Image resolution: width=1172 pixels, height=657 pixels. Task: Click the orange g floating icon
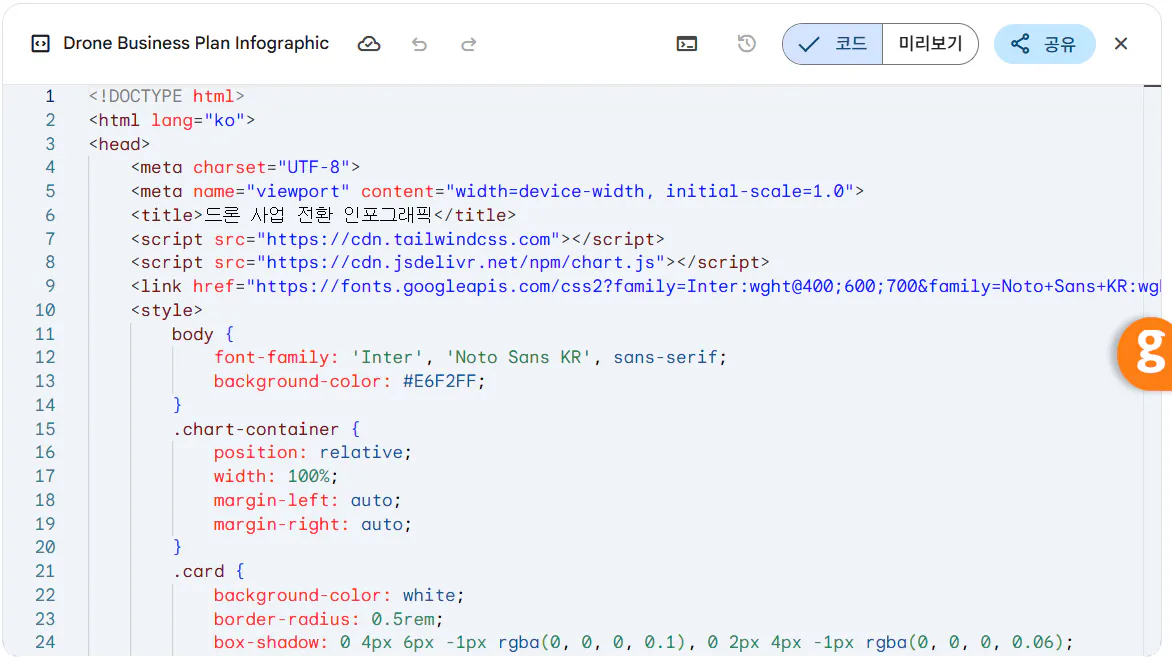coord(1146,354)
